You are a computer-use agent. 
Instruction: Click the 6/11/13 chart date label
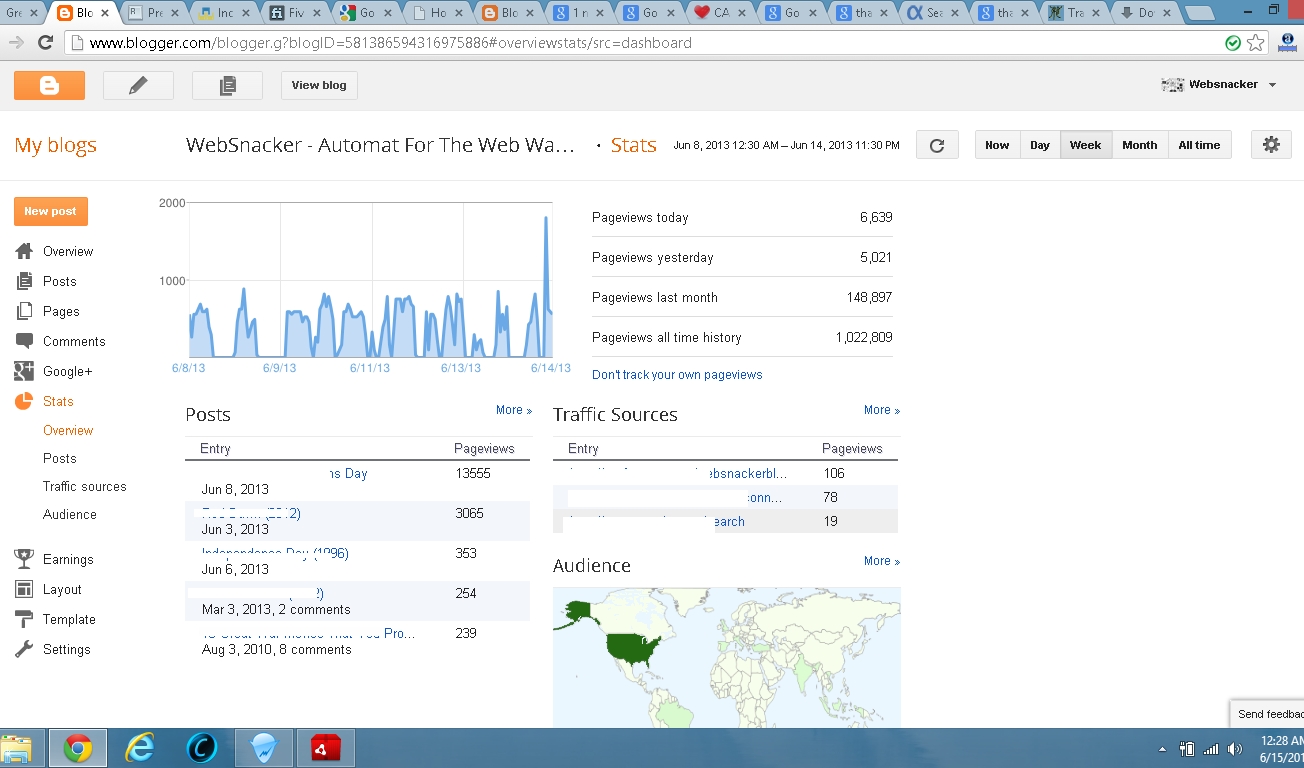tap(370, 368)
